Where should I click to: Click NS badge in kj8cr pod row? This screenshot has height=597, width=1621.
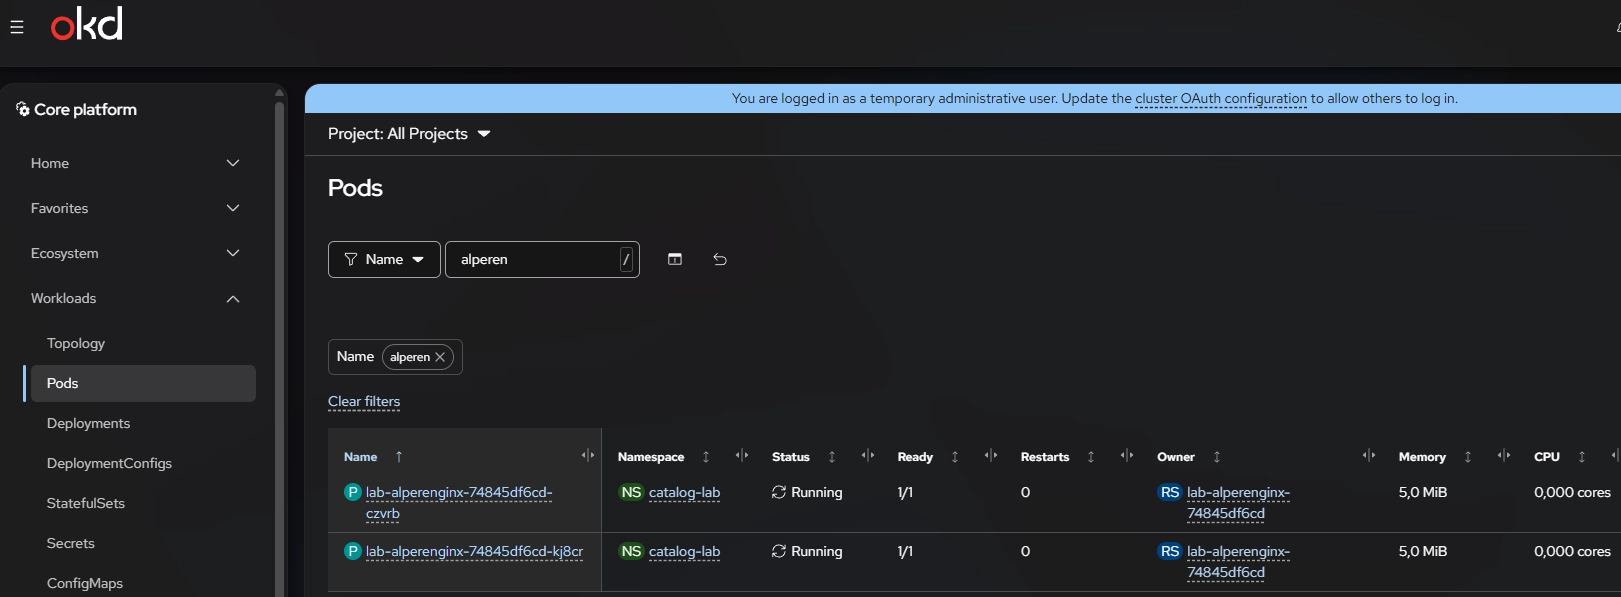[631, 551]
